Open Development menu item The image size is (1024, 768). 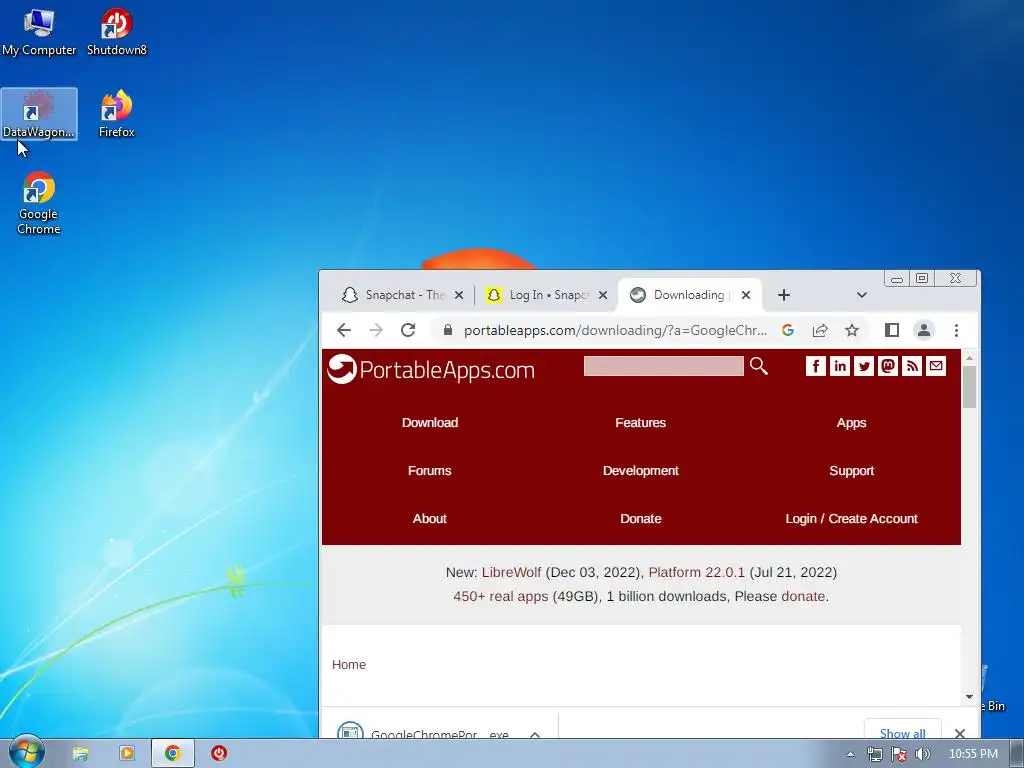[641, 471]
